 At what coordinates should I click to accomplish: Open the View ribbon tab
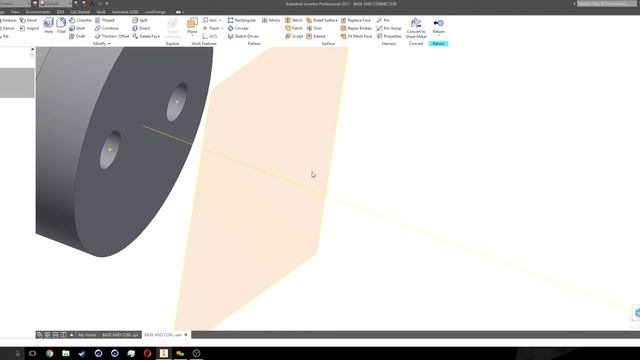point(15,12)
